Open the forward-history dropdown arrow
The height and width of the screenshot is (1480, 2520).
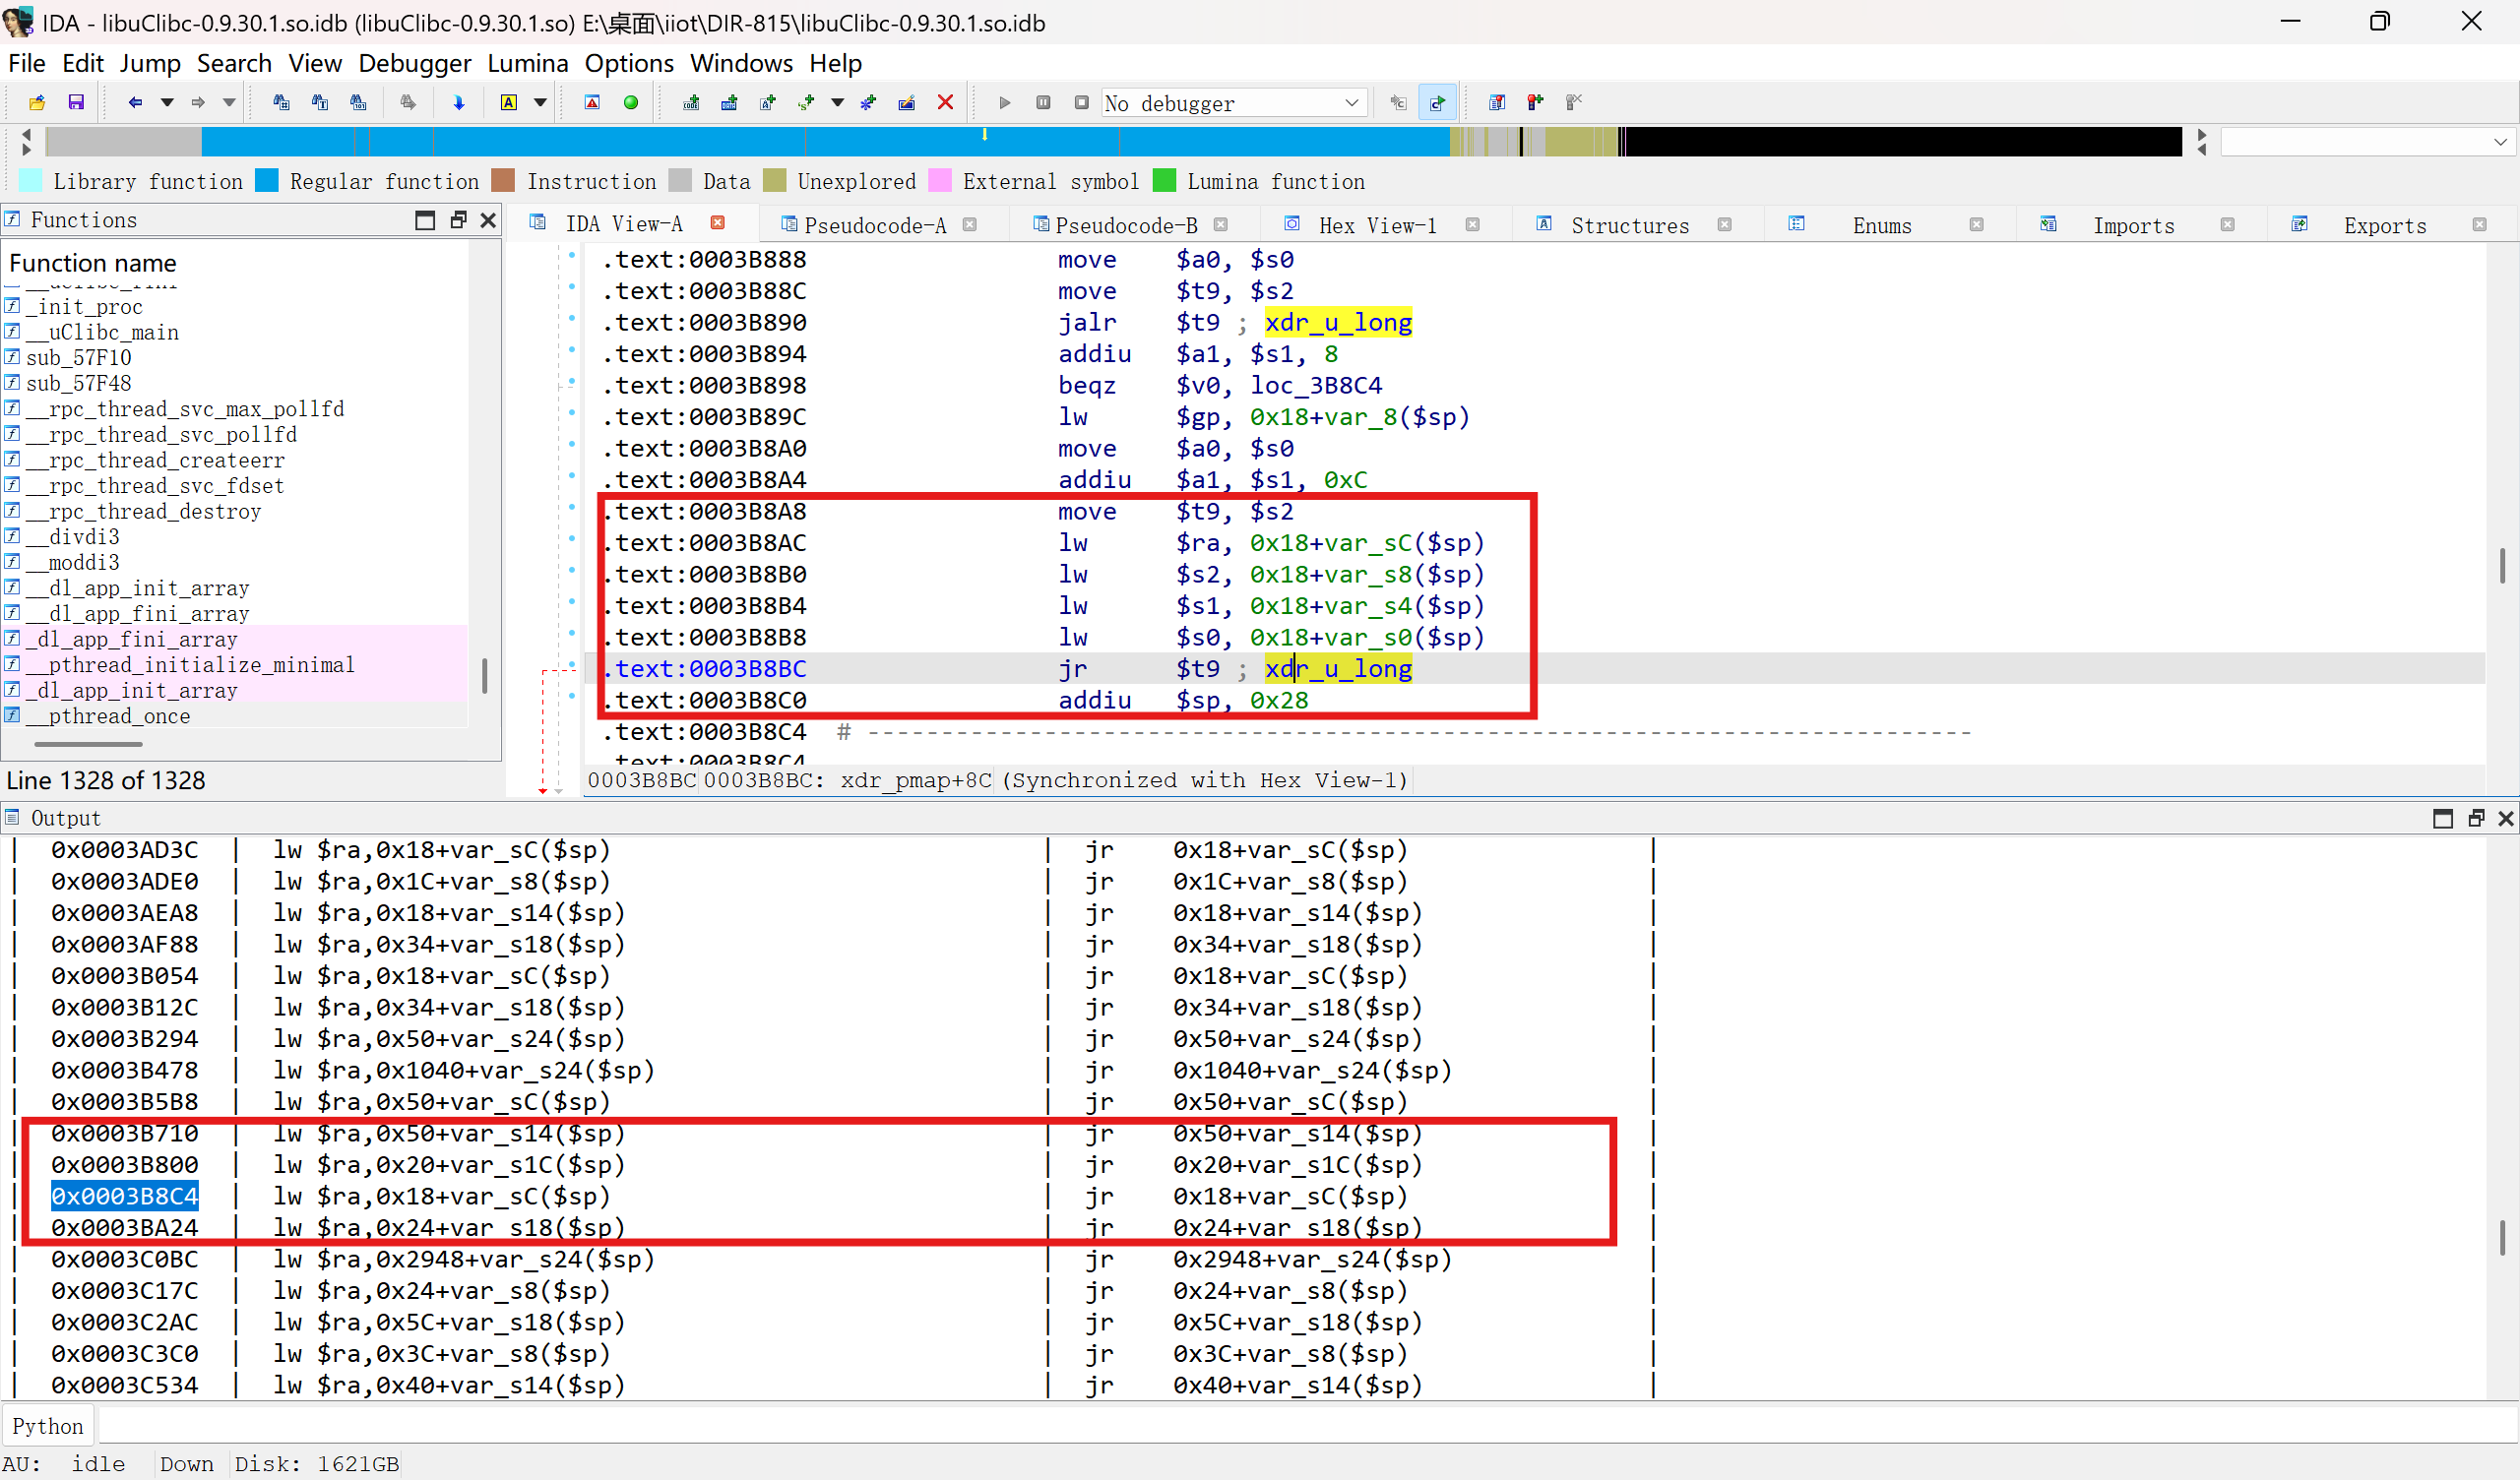click(229, 103)
